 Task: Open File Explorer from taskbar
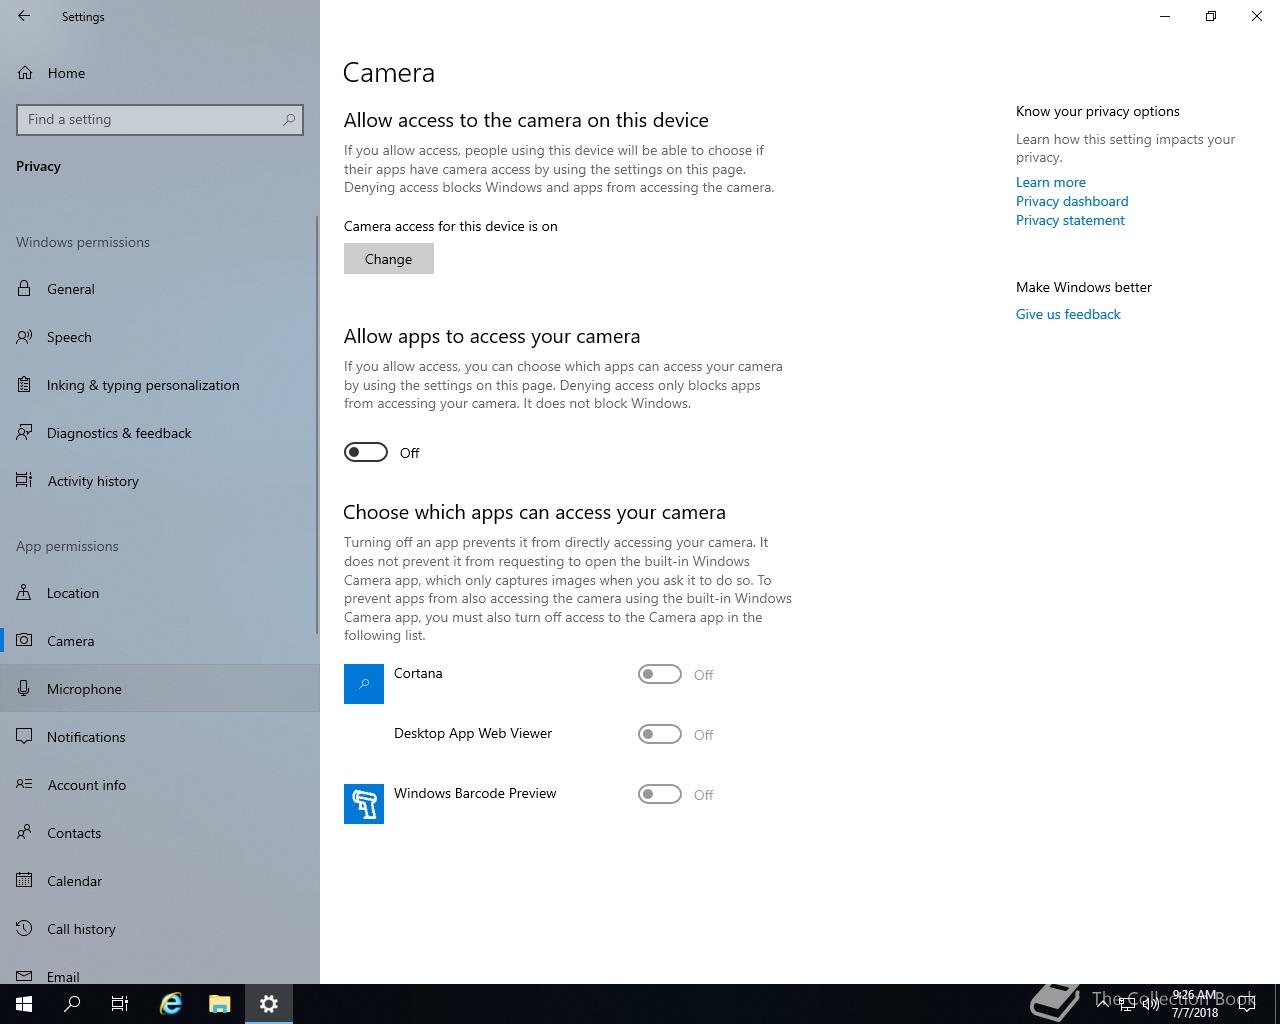pos(220,1004)
